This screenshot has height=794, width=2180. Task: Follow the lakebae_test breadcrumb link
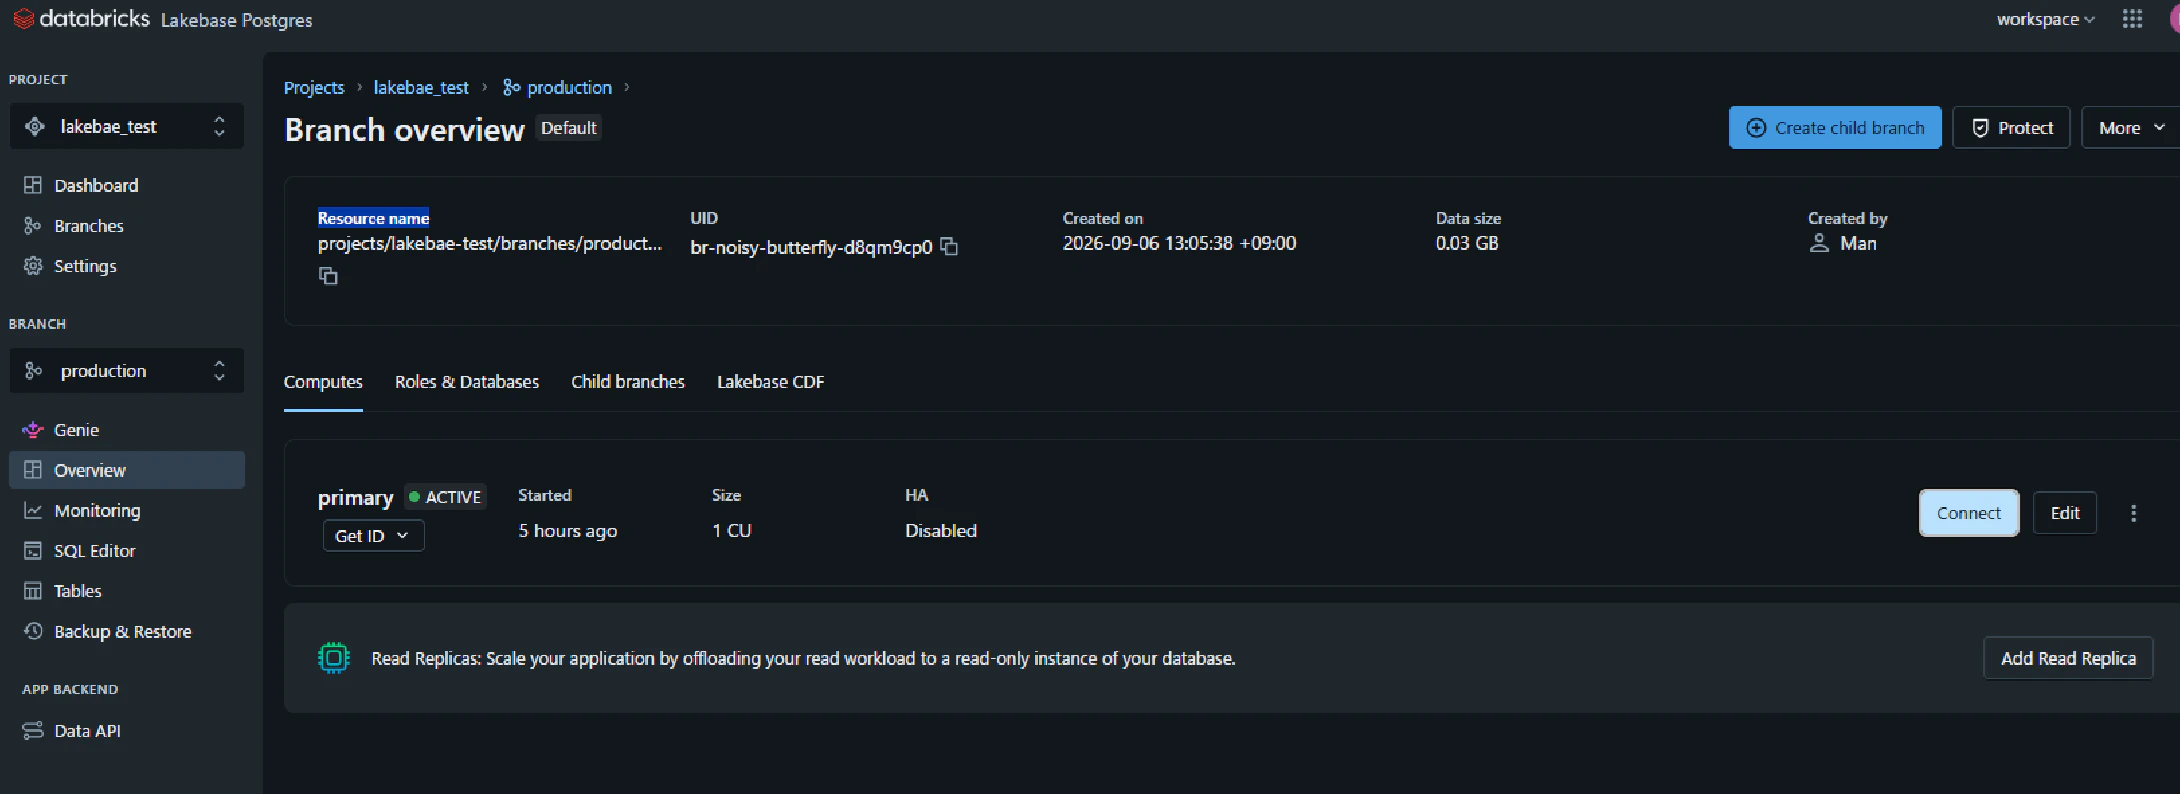421,88
